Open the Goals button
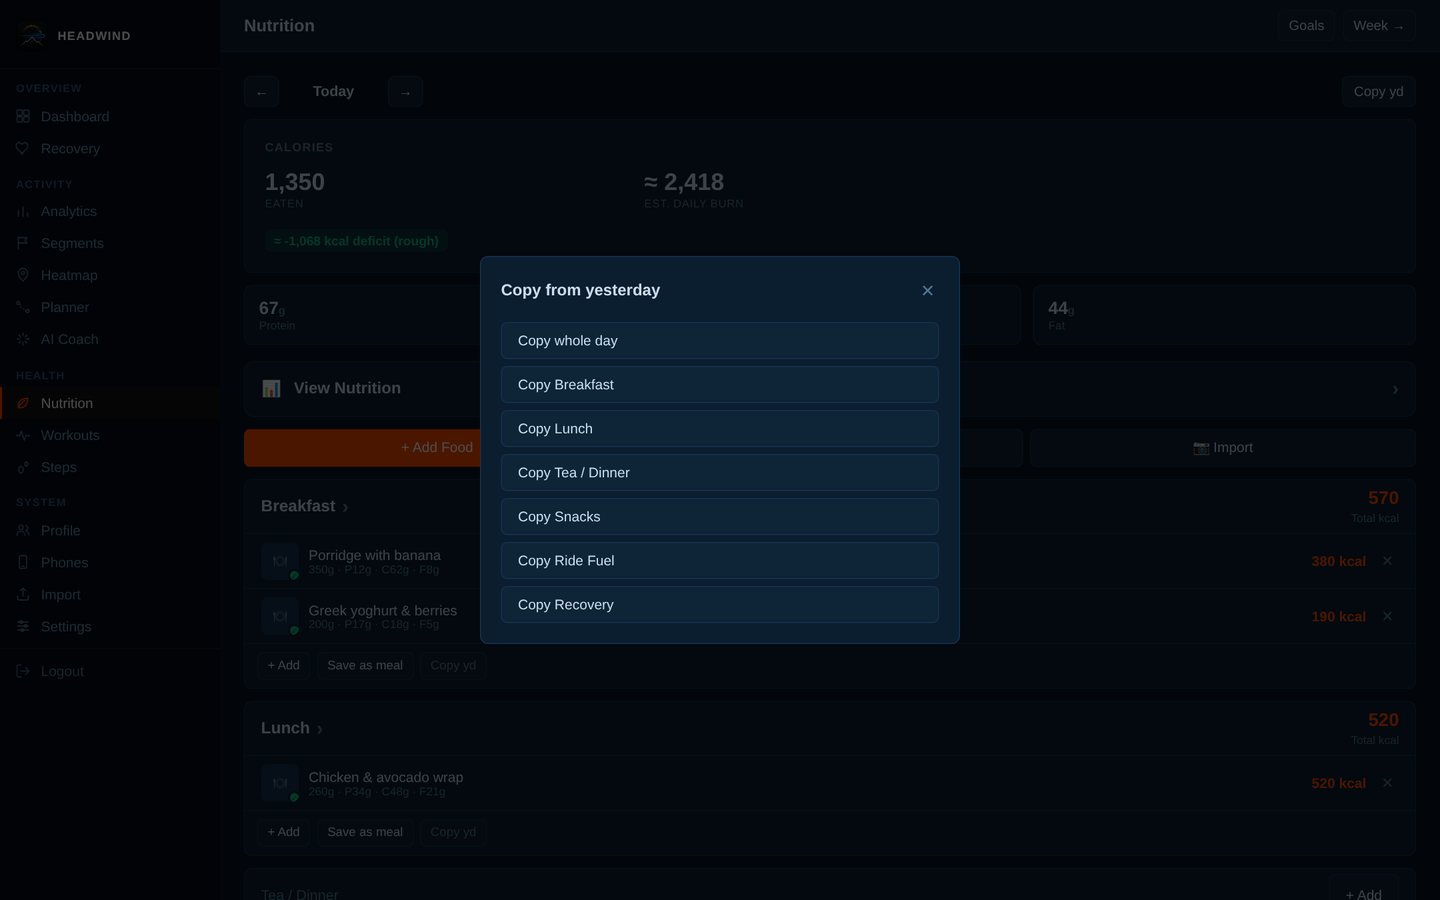The image size is (1440, 900). pyautogui.click(x=1306, y=26)
